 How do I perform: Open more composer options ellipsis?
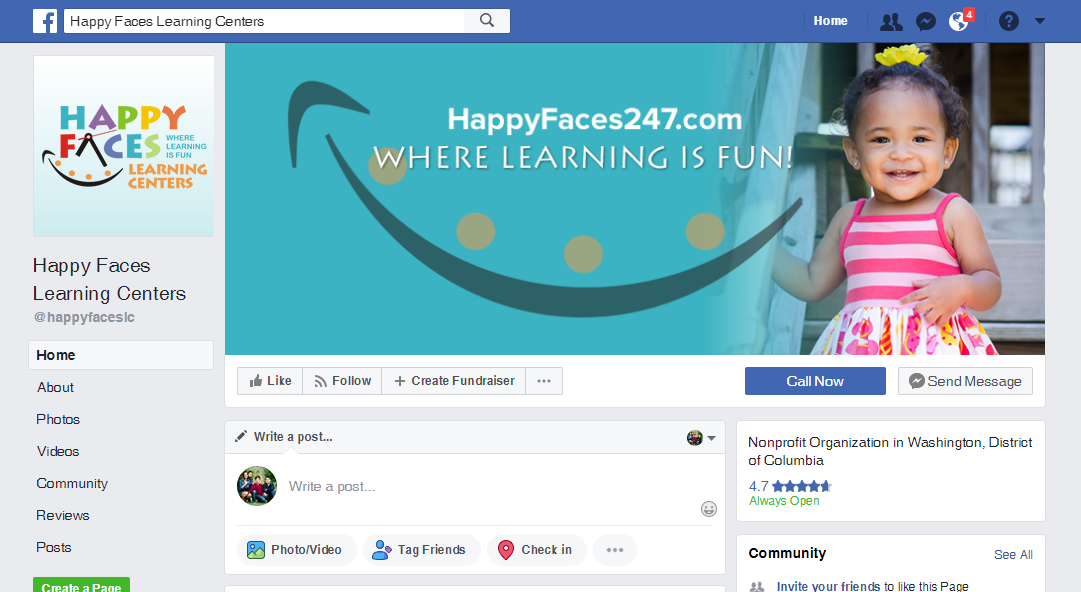pos(615,550)
